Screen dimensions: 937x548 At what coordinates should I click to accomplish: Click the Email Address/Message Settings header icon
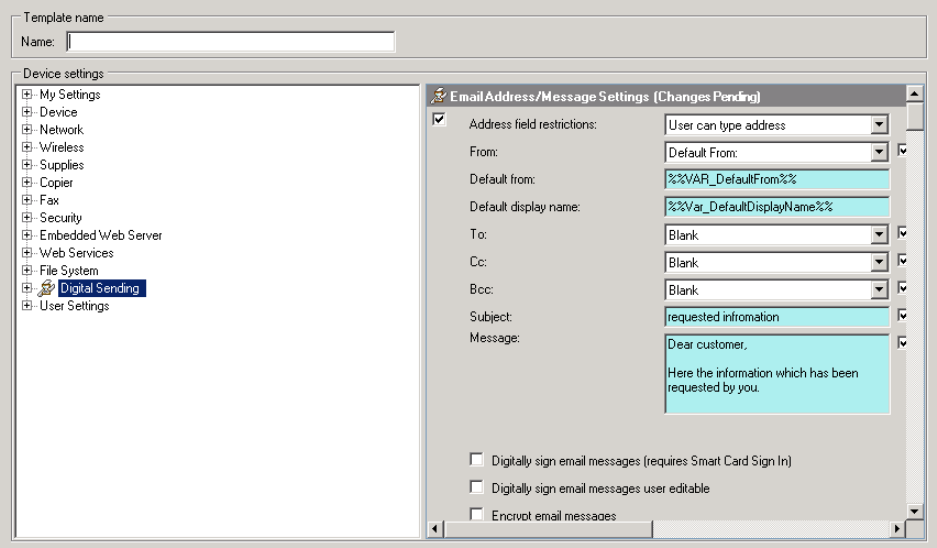pos(439,96)
